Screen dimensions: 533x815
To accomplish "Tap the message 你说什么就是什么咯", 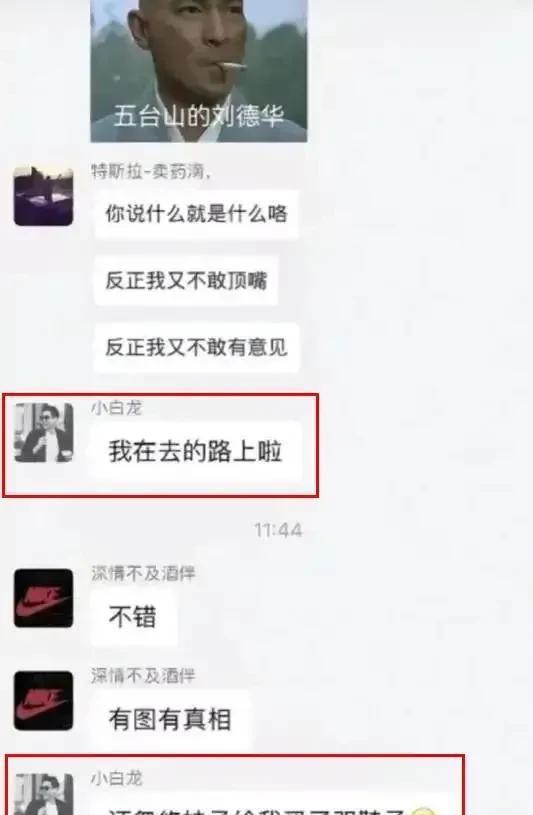I will pos(196,214).
